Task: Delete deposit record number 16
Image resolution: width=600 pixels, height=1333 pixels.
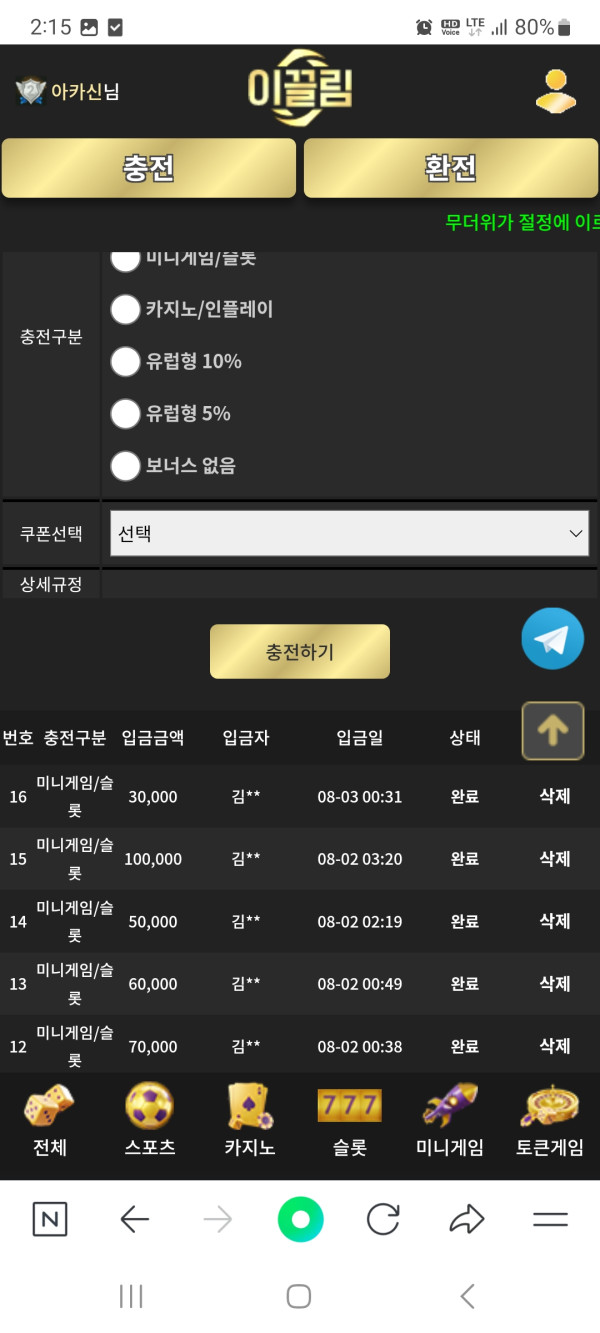Action: tap(555, 796)
